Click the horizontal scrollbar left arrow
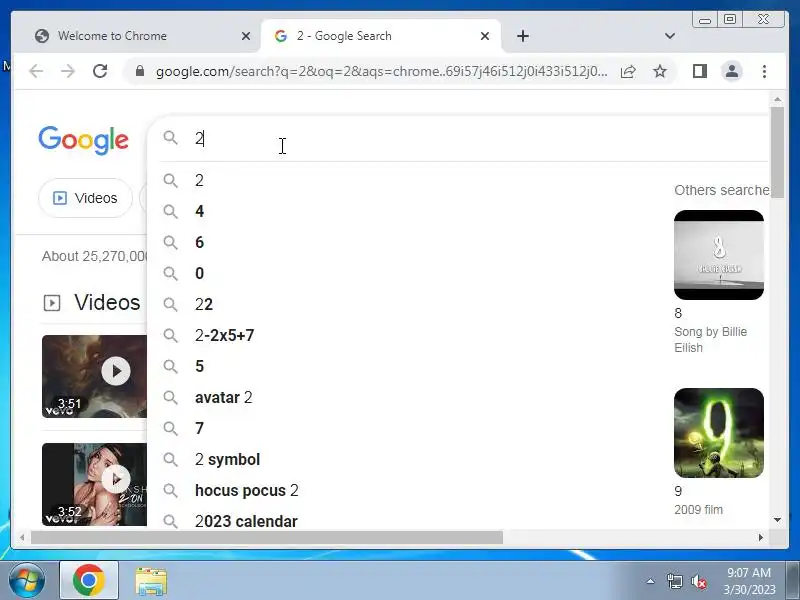Viewport: 800px width, 600px height. pos(22,537)
